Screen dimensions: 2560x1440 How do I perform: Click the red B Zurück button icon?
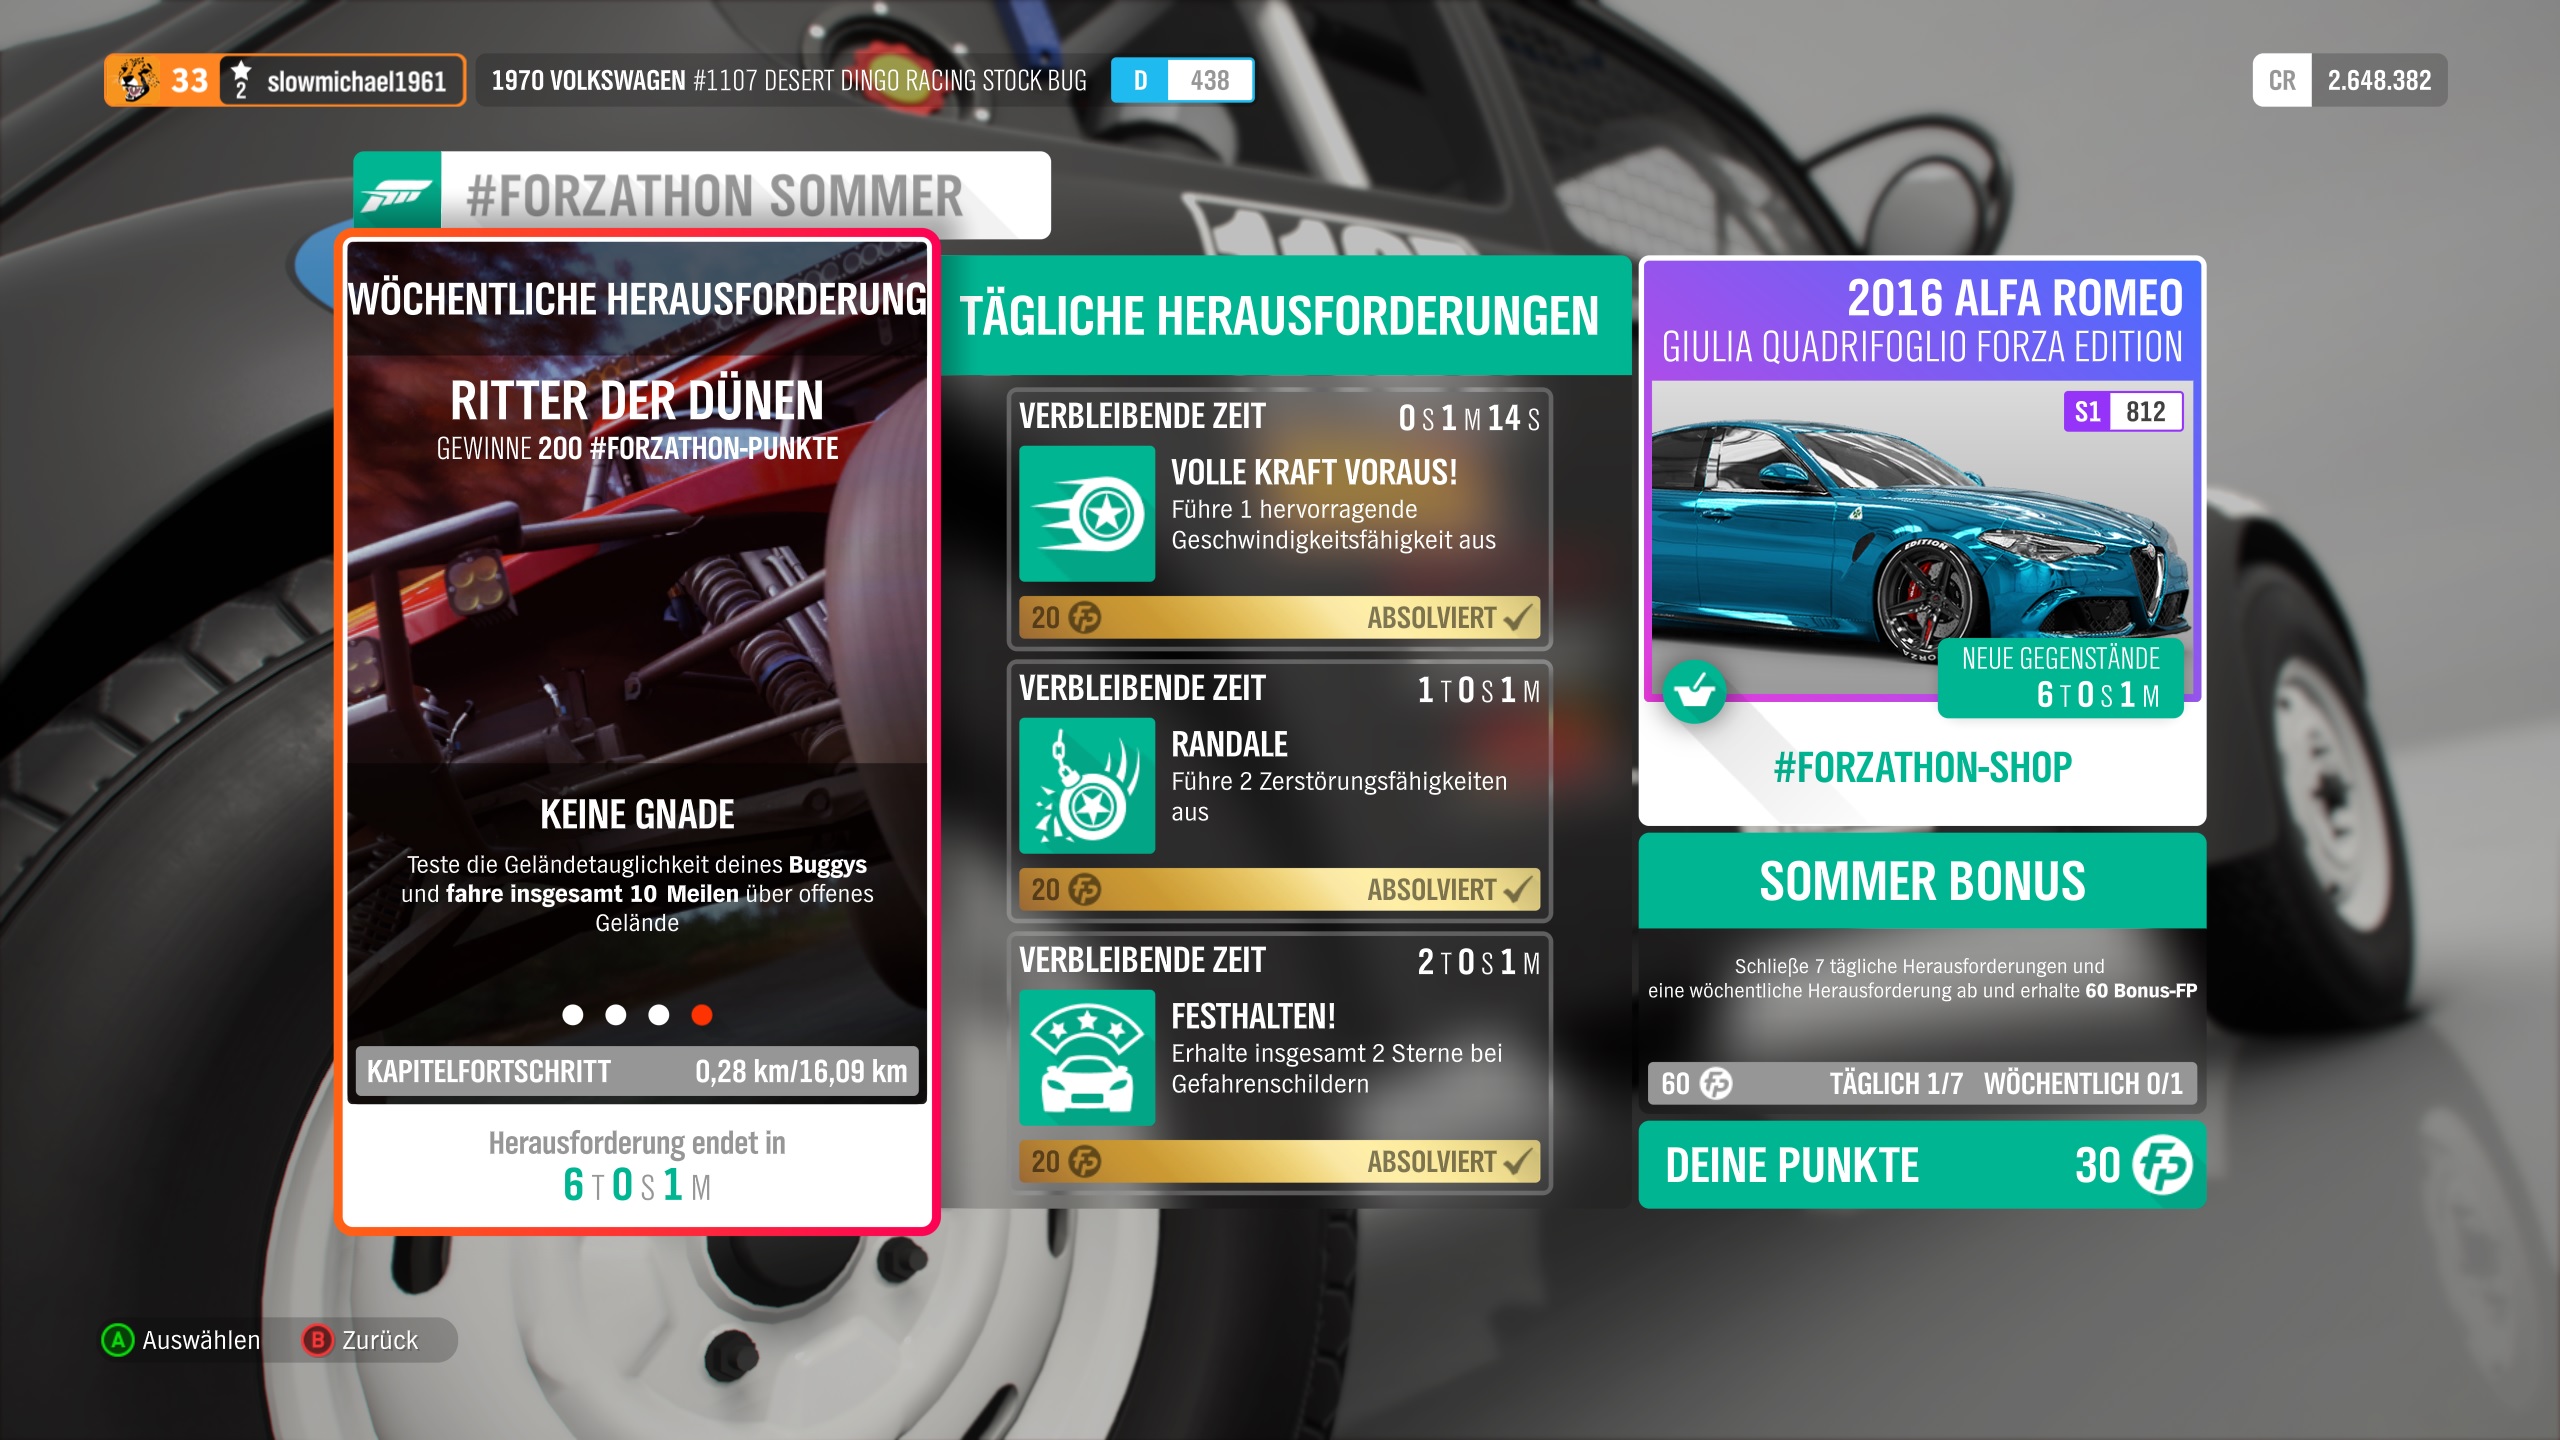(317, 1340)
